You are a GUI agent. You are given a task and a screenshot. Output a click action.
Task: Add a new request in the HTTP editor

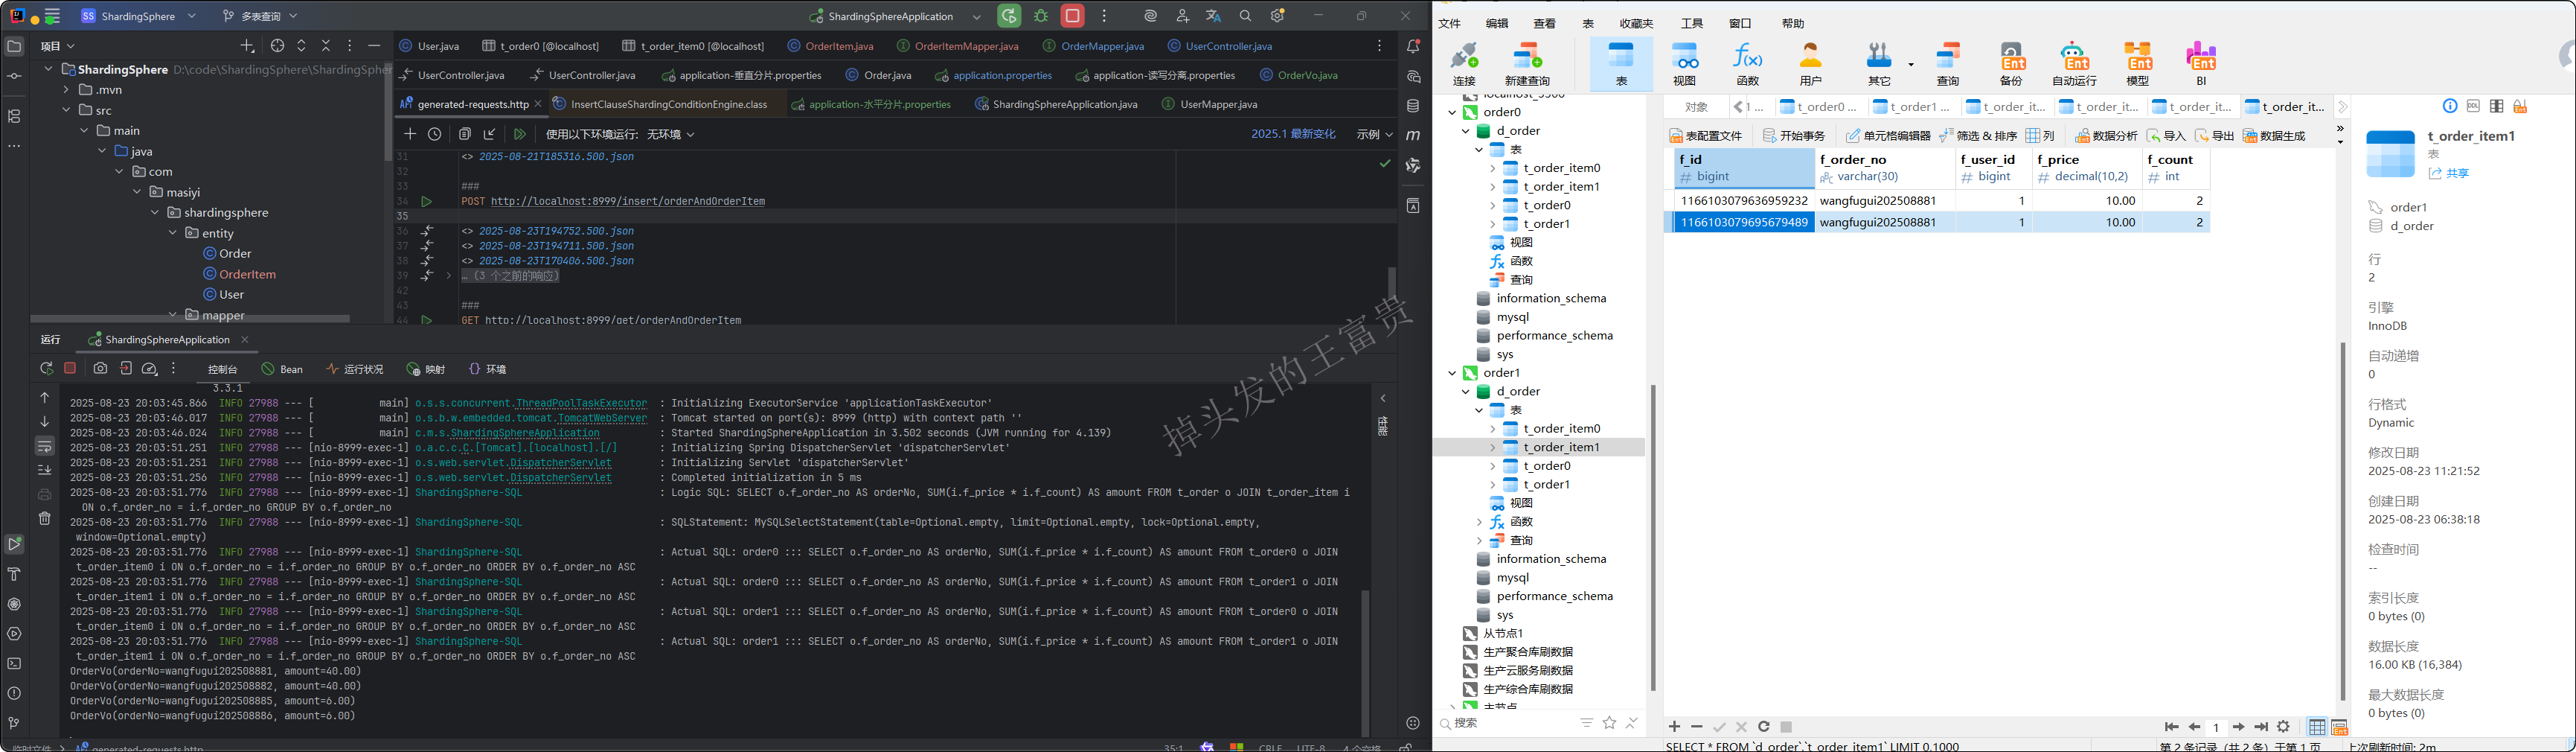[409, 134]
